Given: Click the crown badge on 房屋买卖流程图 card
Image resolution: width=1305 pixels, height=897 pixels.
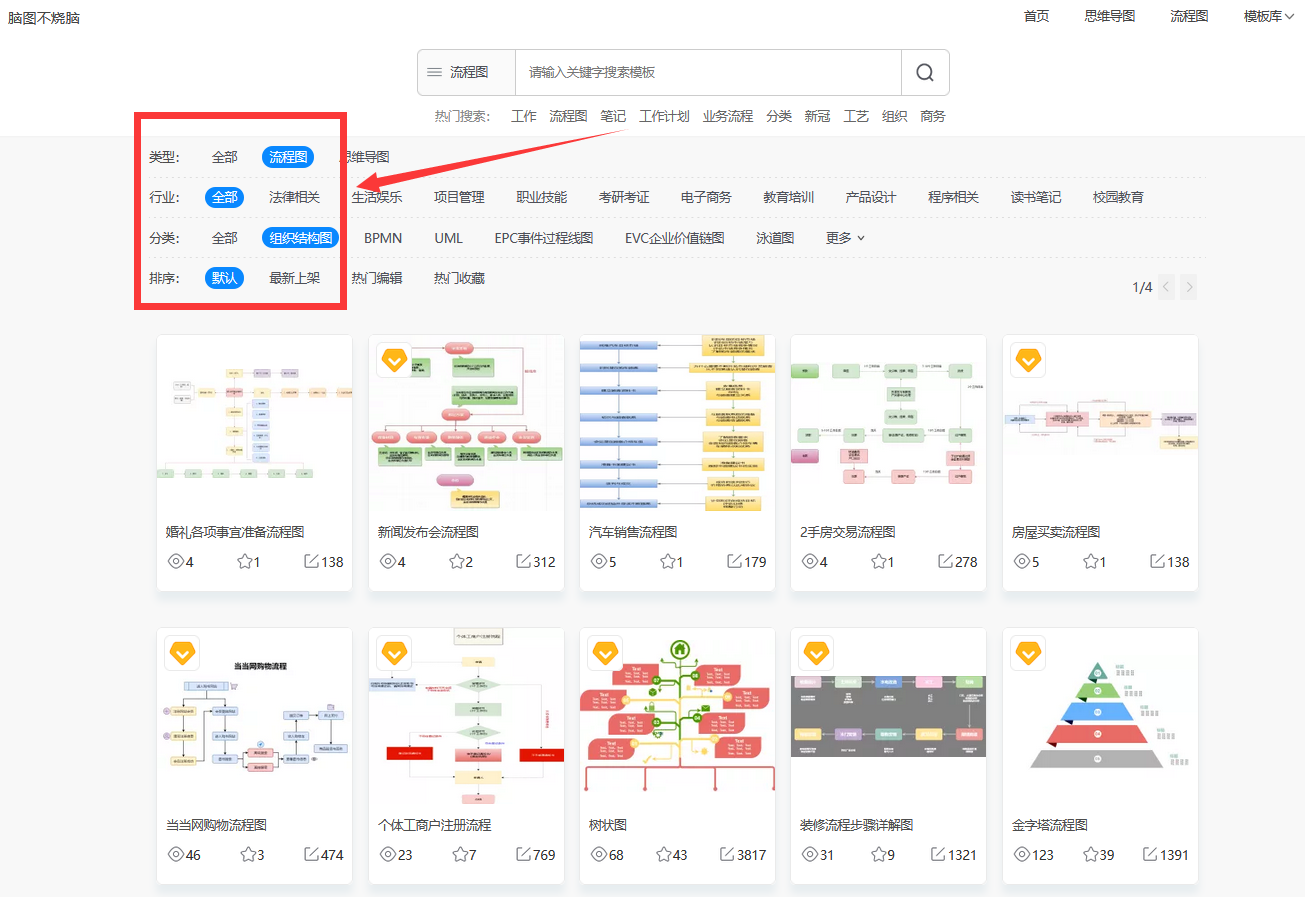Looking at the screenshot, I should (x=1027, y=360).
